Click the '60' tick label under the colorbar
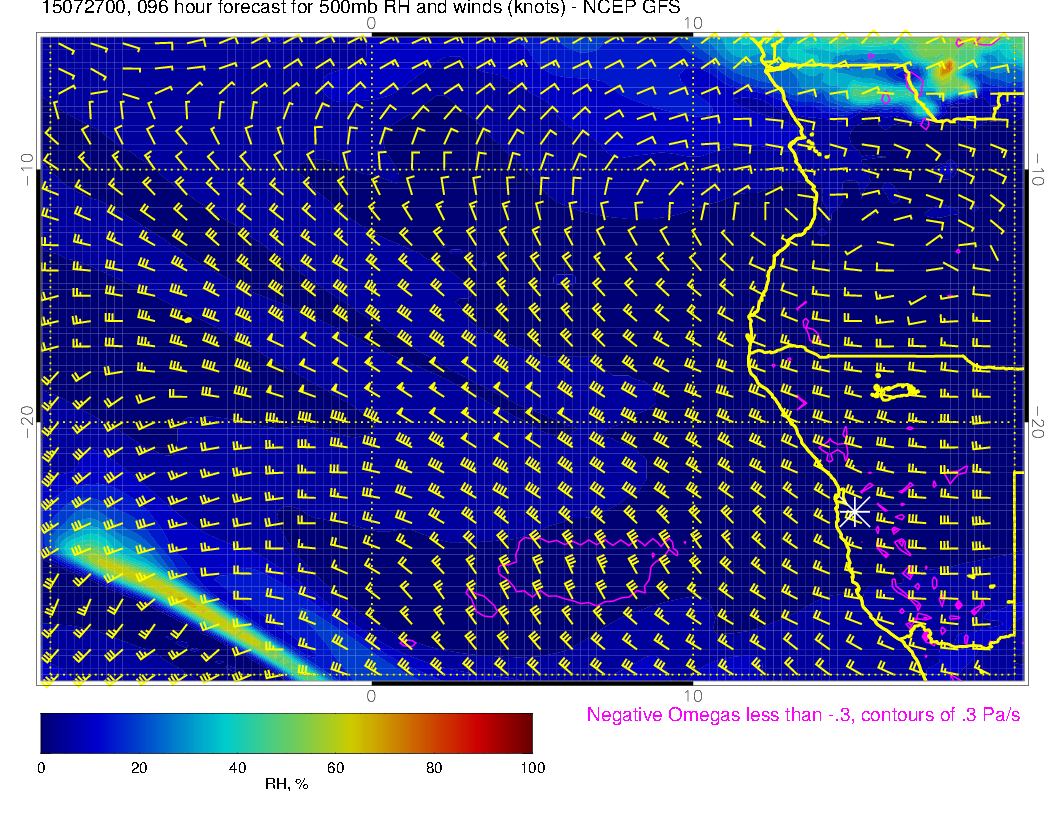The width and height of the screenshot is (1056, 816). pos(335,768)
